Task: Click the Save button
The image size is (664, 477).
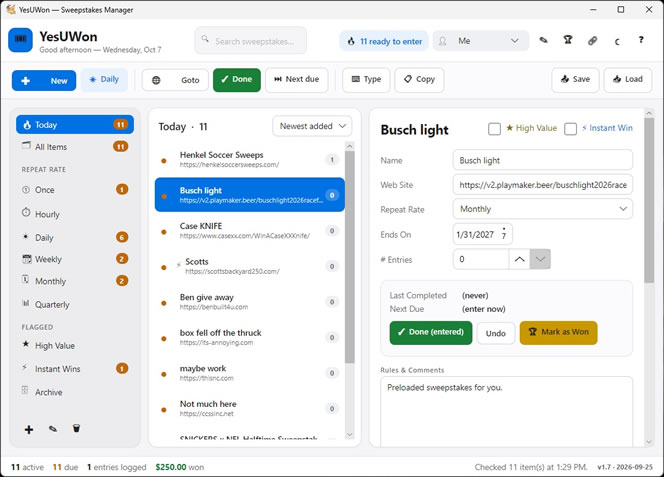Action: click(x=575, y=80)
